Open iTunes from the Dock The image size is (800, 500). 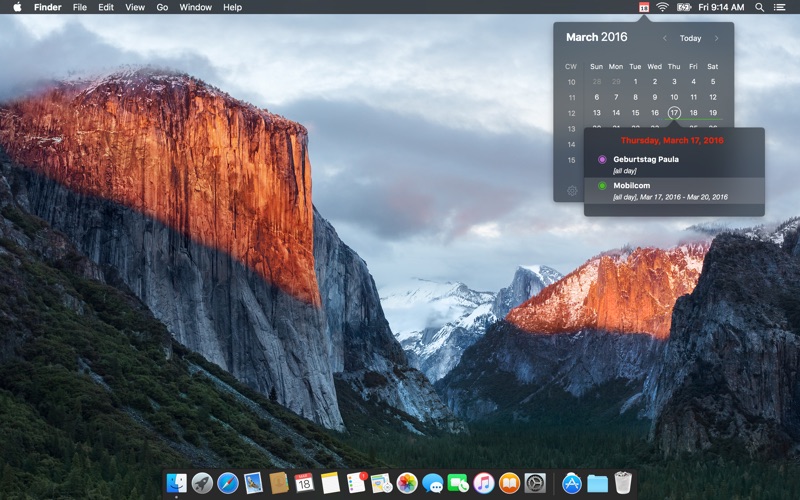coord(484,483)
